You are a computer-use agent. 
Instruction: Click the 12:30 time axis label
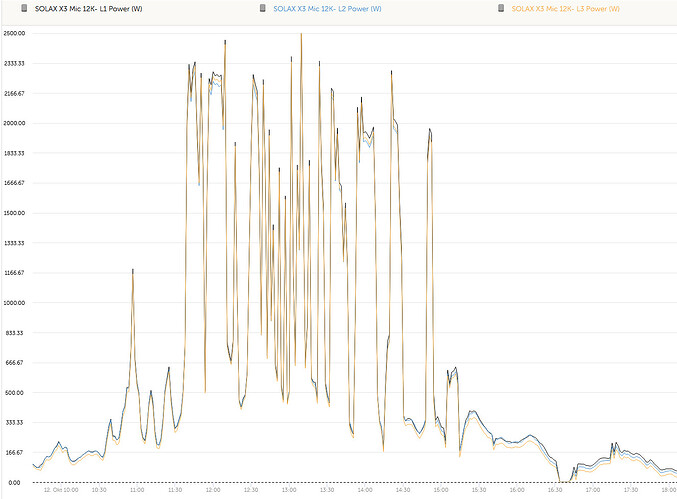(x=251, y=490)
